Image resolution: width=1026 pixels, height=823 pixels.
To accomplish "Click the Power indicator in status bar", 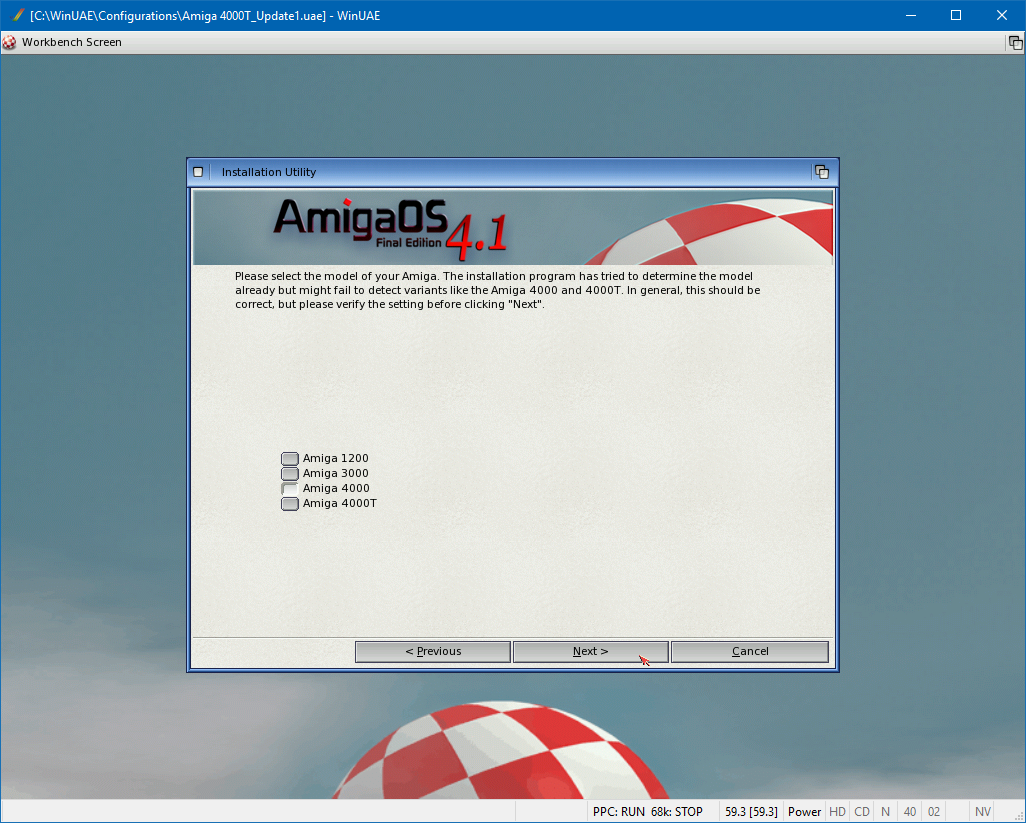I will point(804,812).
